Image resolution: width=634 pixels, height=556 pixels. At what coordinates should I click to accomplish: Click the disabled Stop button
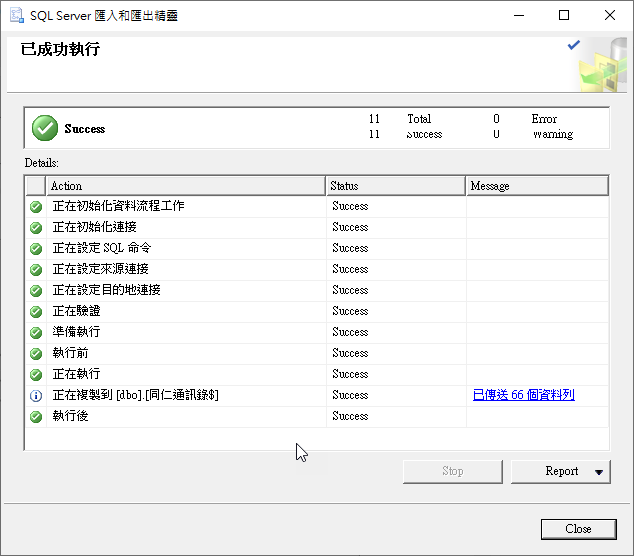(453, 471)
